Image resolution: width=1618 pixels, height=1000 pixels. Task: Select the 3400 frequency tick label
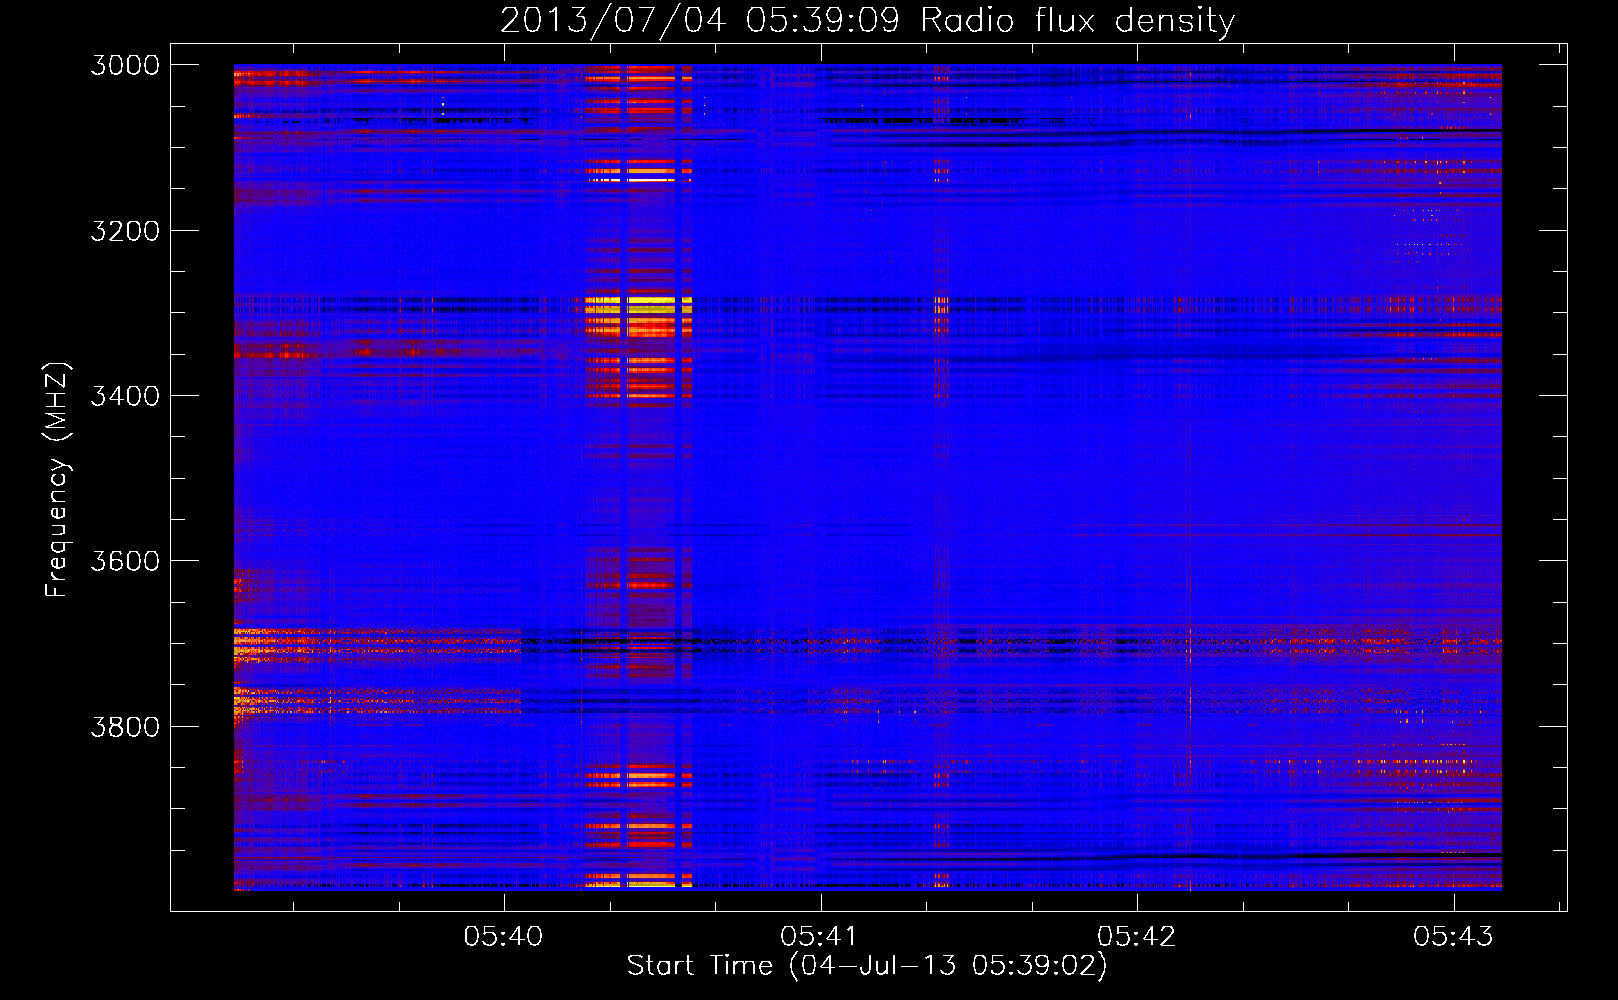pyautogui.click(x=125, y=396)
